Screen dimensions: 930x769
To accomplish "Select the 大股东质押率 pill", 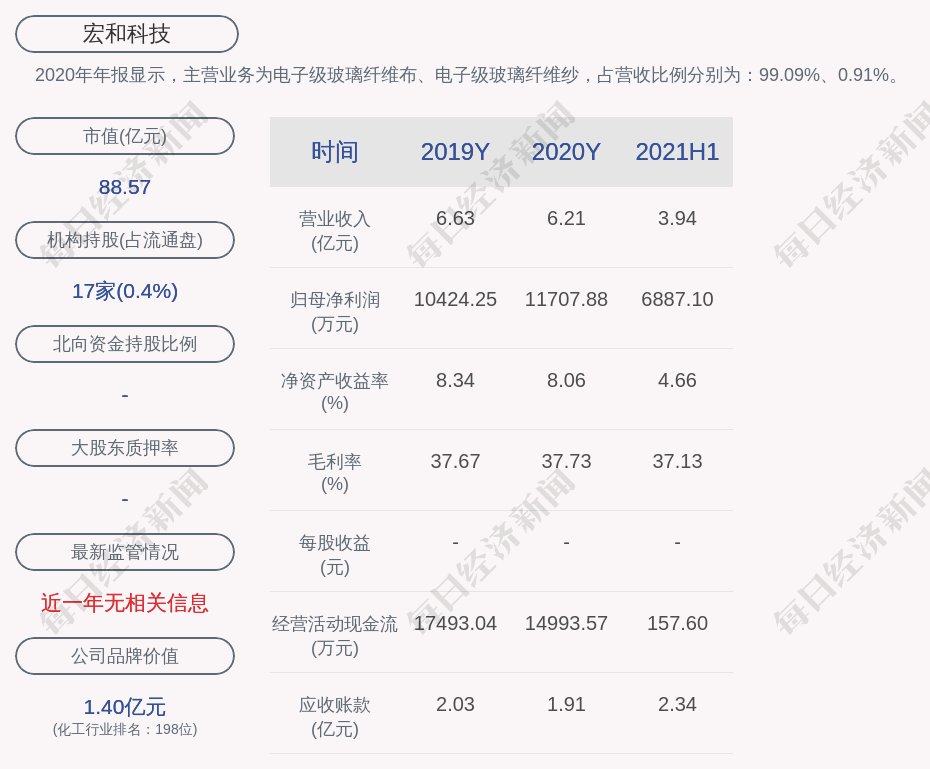I will [x=125, y=448].
